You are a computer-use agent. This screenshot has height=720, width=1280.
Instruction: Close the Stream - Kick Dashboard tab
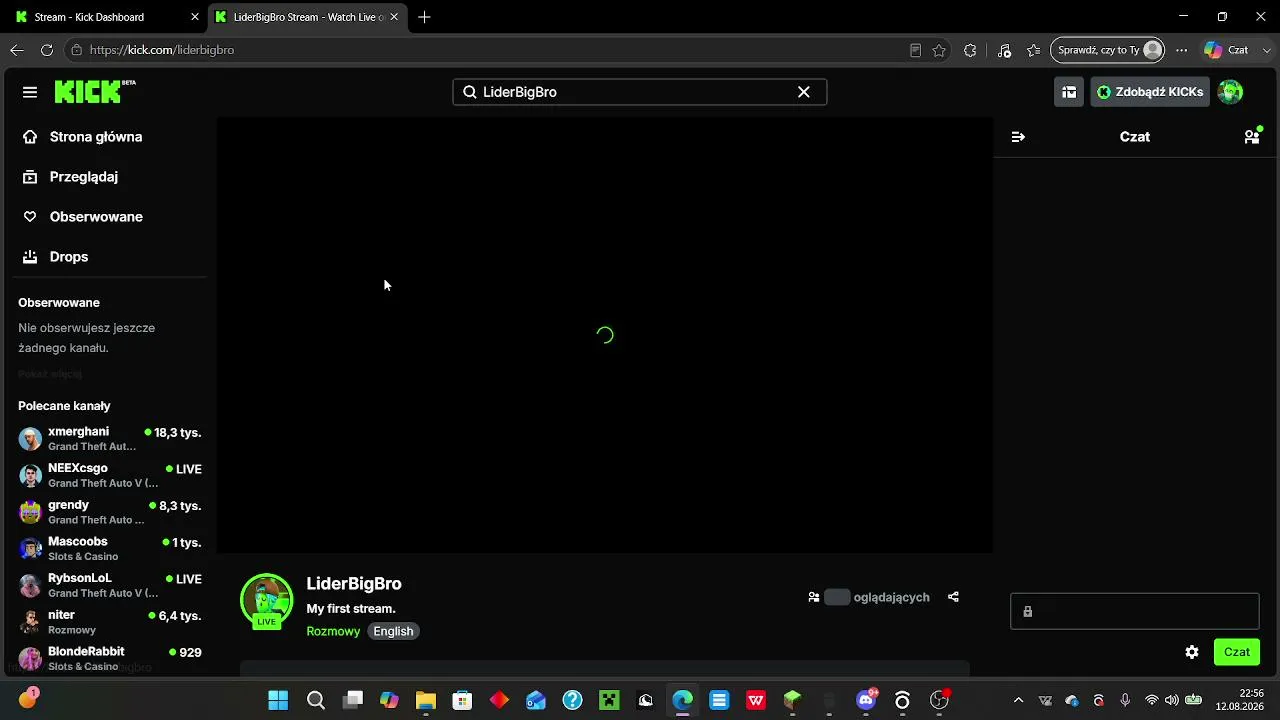[195, 17]
